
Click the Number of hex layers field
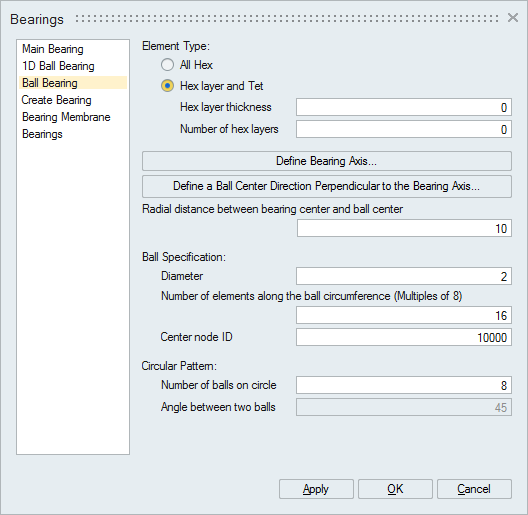point(404,129)
